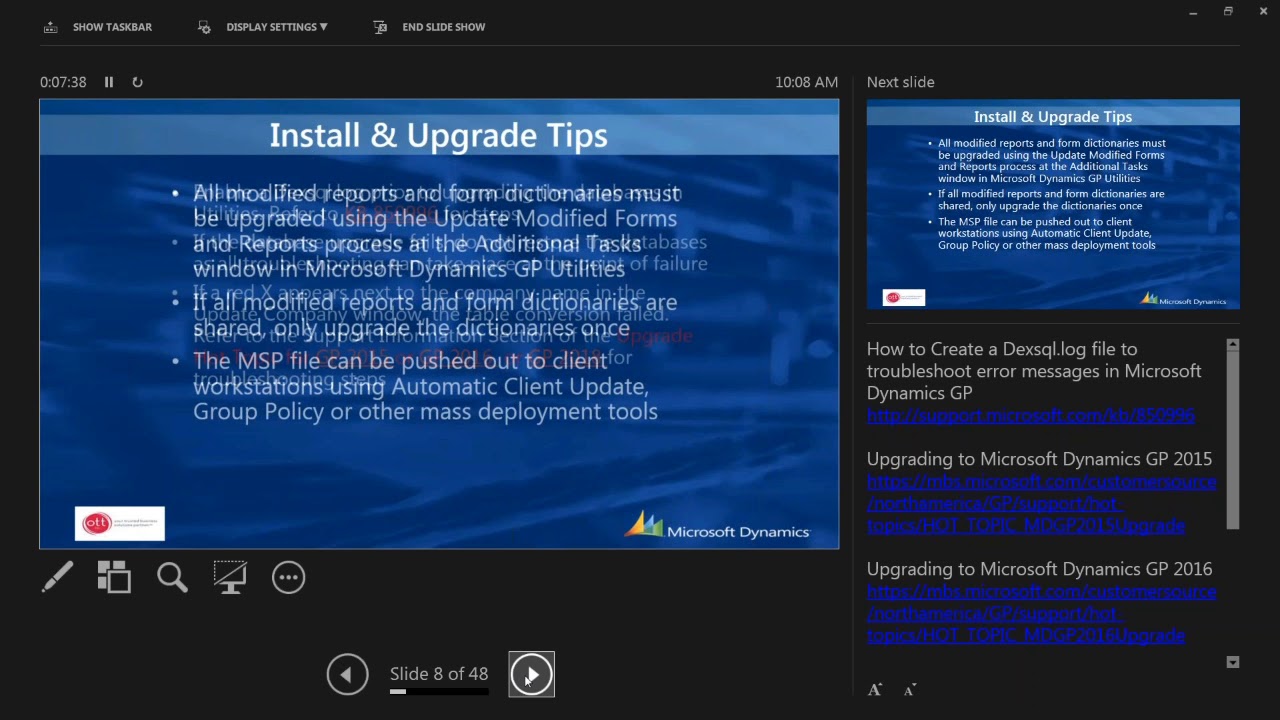Screen dimensions: 1280x720
Task: Click the Next slide label
Action: click(900, 82)
